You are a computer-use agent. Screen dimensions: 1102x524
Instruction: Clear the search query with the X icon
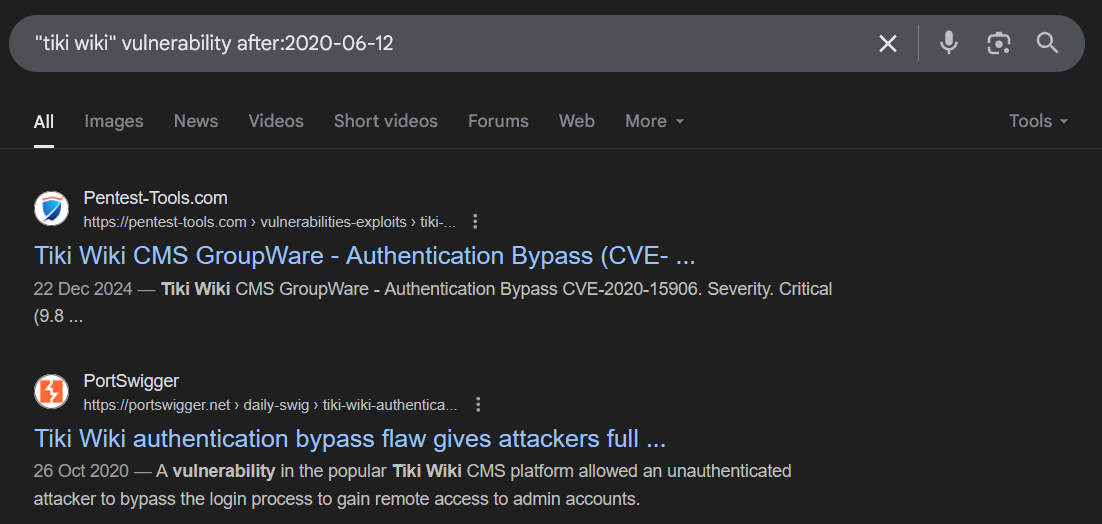(888, 44)
